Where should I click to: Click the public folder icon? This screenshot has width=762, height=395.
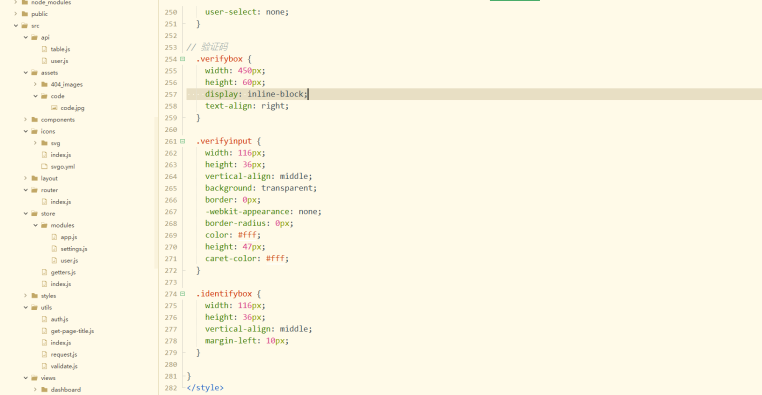pos(25,14)
